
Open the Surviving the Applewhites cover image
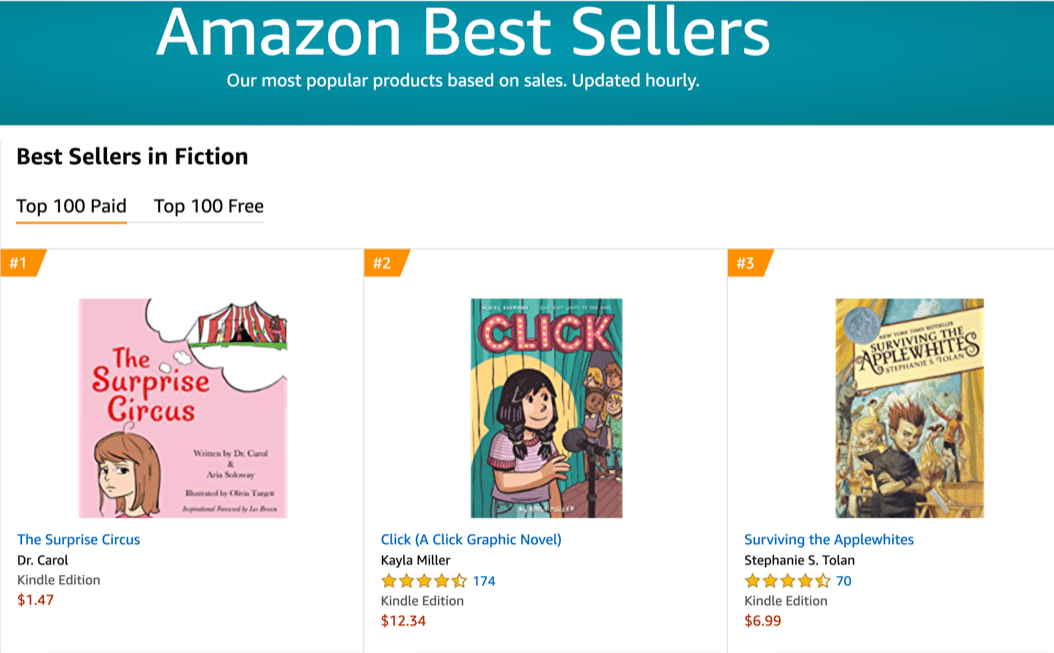pyautogui.click(x=909, y=408)
